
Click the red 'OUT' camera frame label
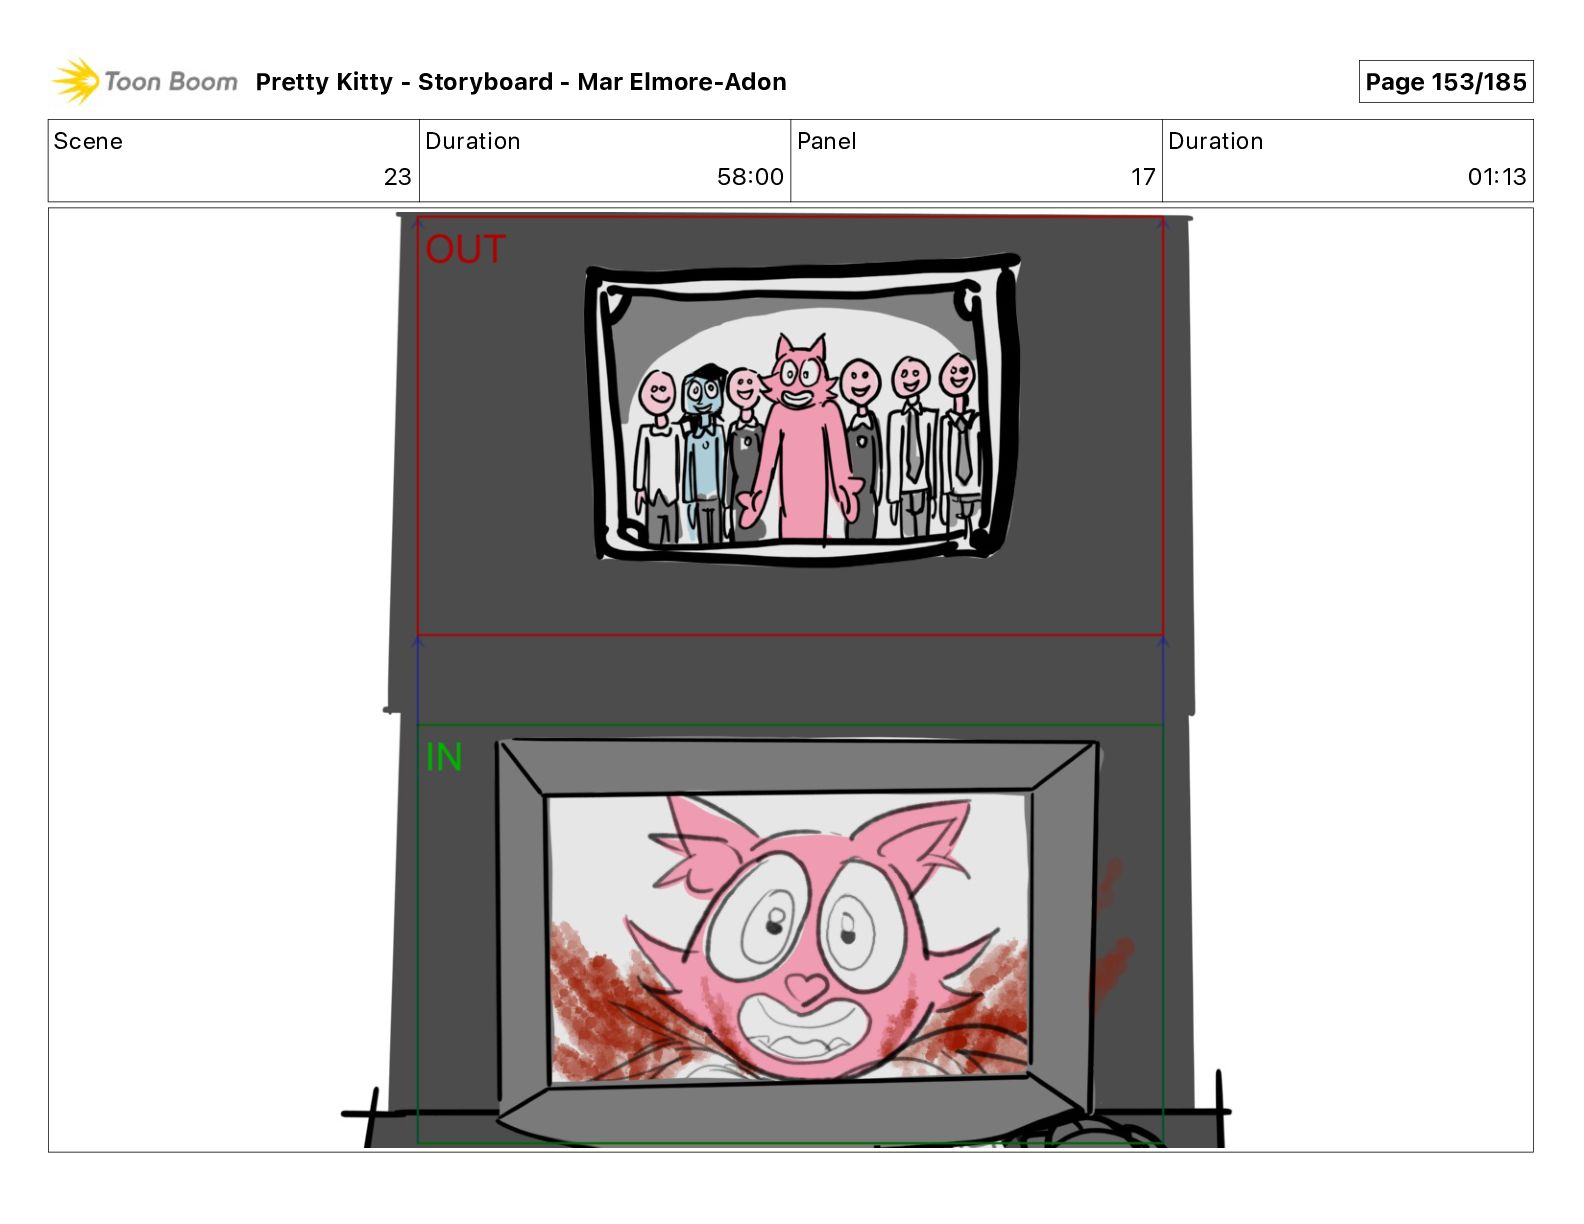click(x=465, y=249)
